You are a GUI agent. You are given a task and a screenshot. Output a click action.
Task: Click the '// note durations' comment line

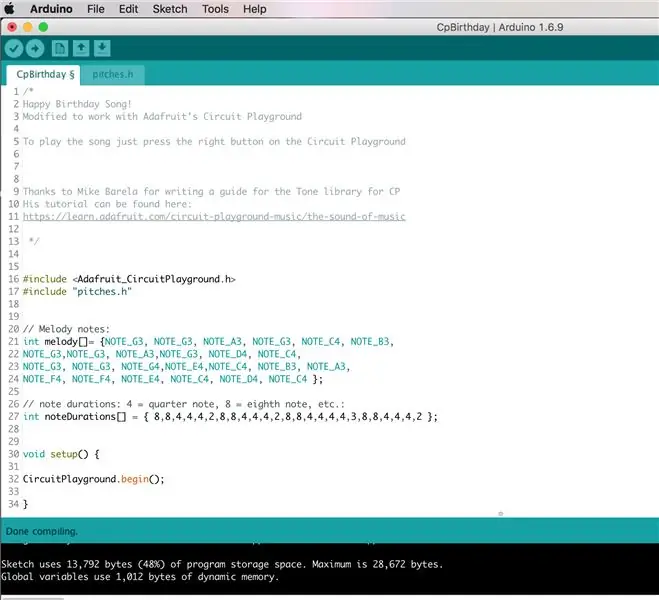coord(184,404)
